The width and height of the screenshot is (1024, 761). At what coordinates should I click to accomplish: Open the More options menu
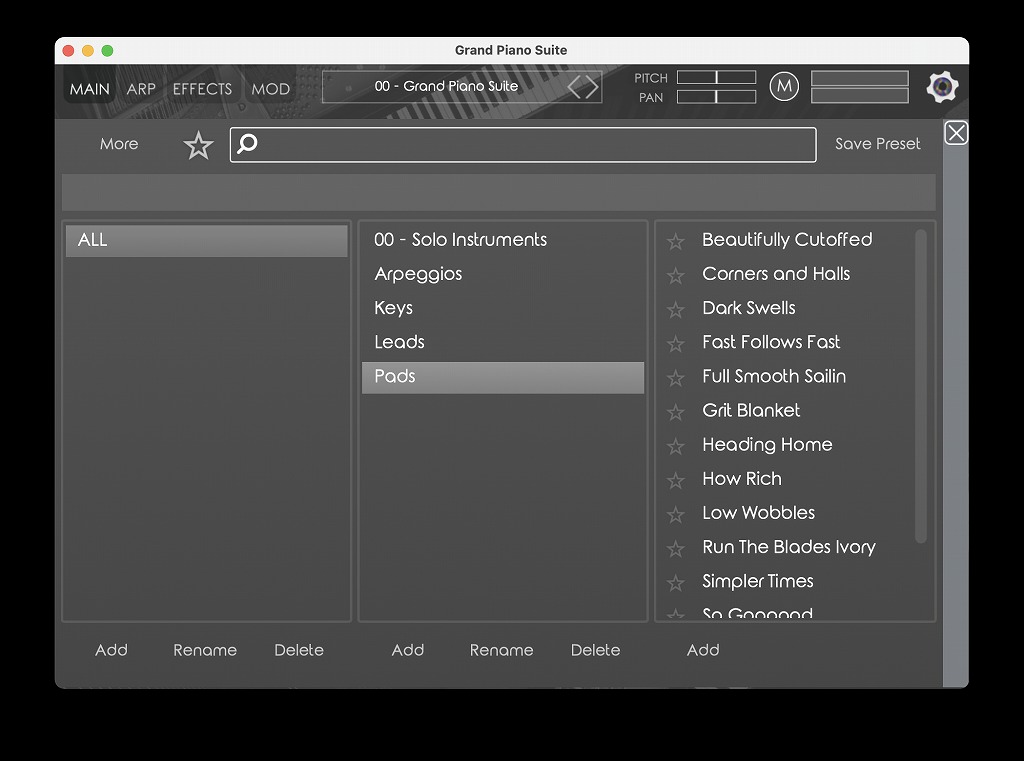click(x=119, y=144)
